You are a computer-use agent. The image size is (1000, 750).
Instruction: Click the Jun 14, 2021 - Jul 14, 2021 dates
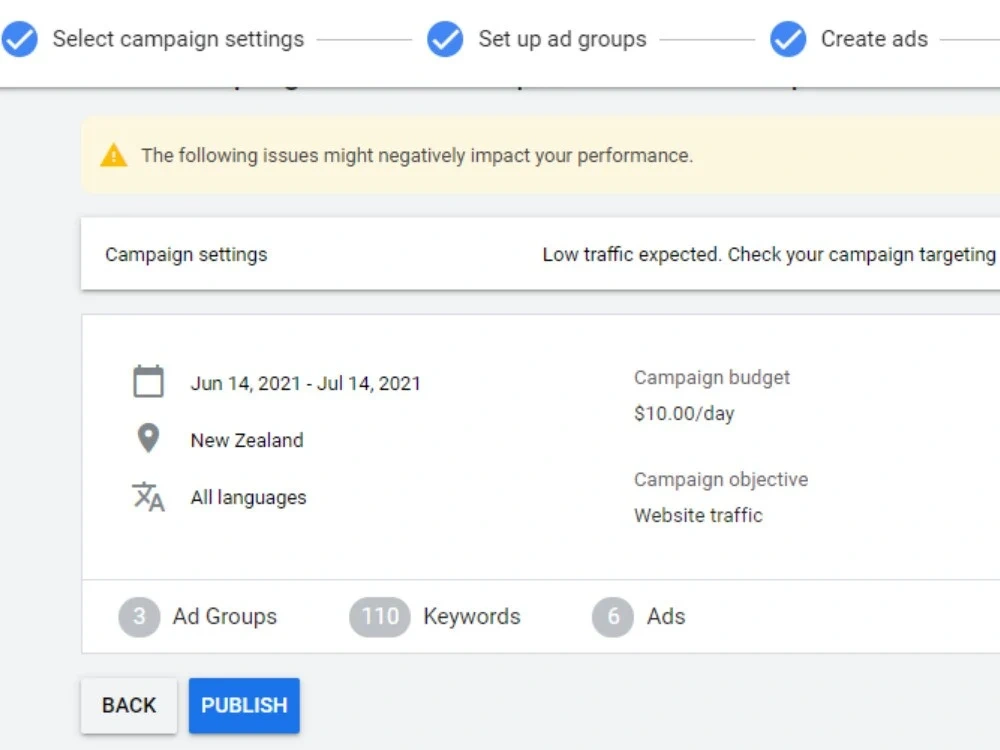305,383
